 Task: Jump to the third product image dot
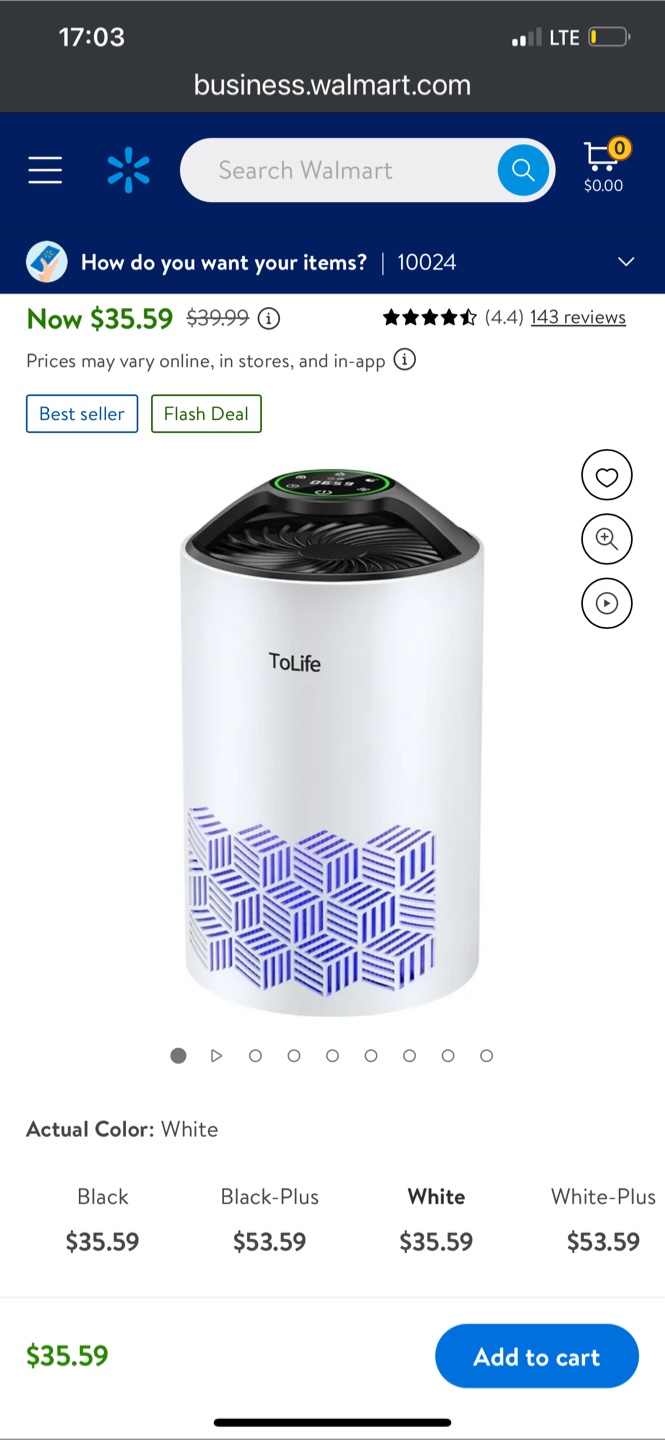(x=255, y=1056)
